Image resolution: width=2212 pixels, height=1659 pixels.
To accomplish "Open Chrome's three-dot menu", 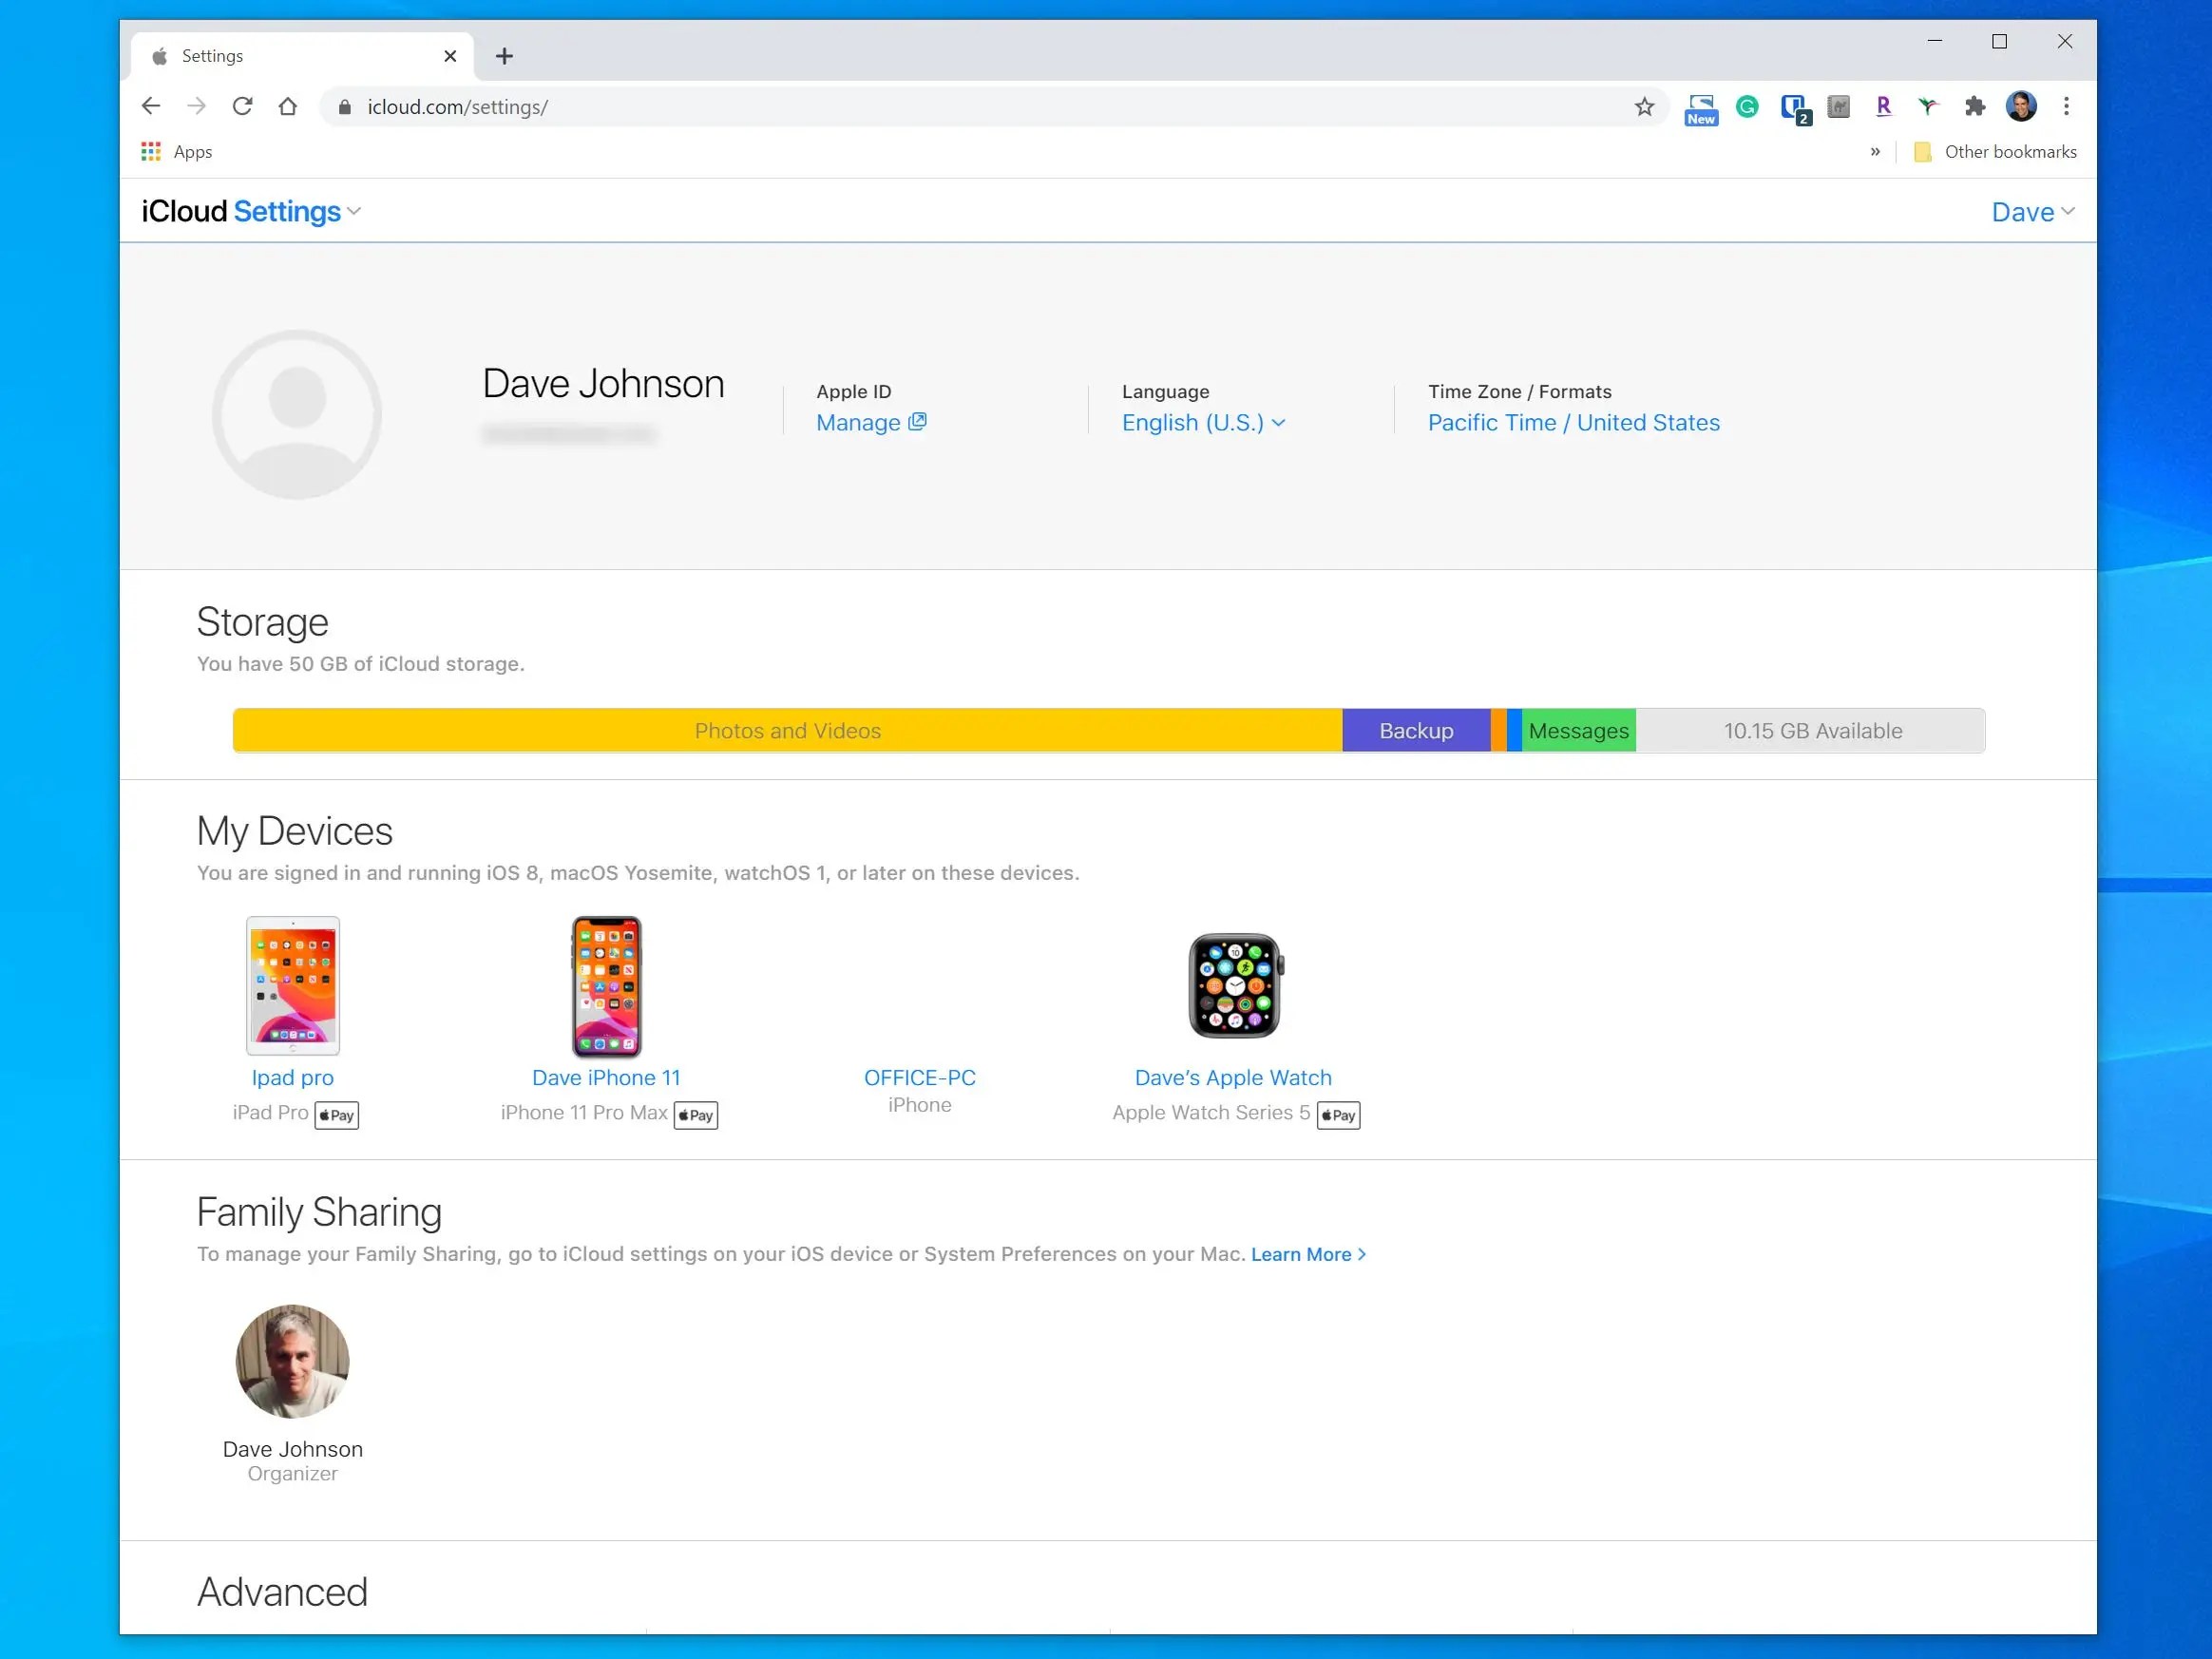I will pyautogui.click(x=2066, y=107).
